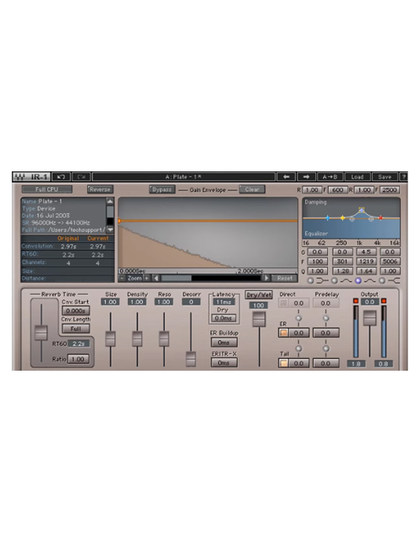Click the RT60 2.2s value field
This screenshot has width=420, height=560.
click(x=78, y=344)
